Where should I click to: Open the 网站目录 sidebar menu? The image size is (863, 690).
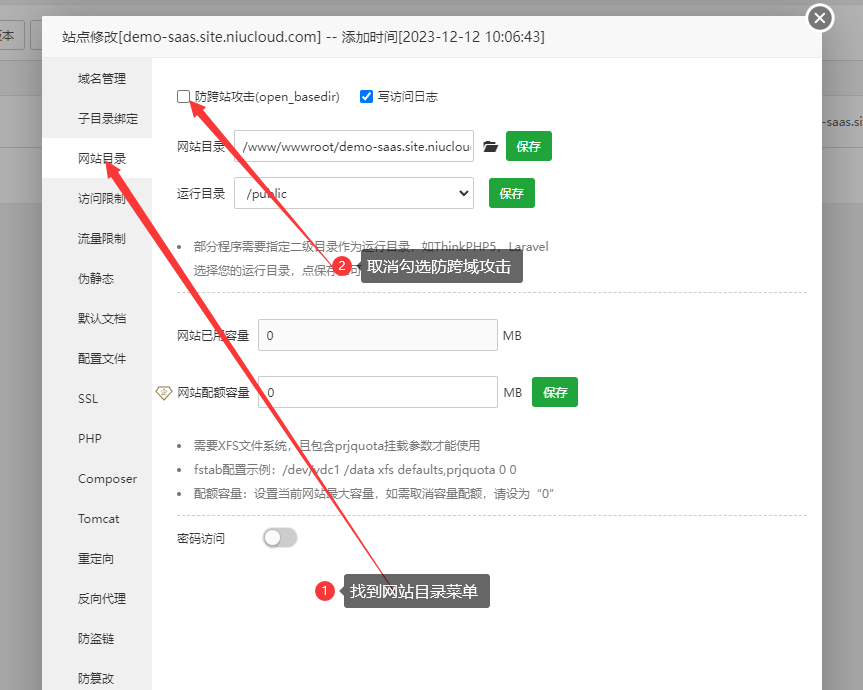click(102, 158)
